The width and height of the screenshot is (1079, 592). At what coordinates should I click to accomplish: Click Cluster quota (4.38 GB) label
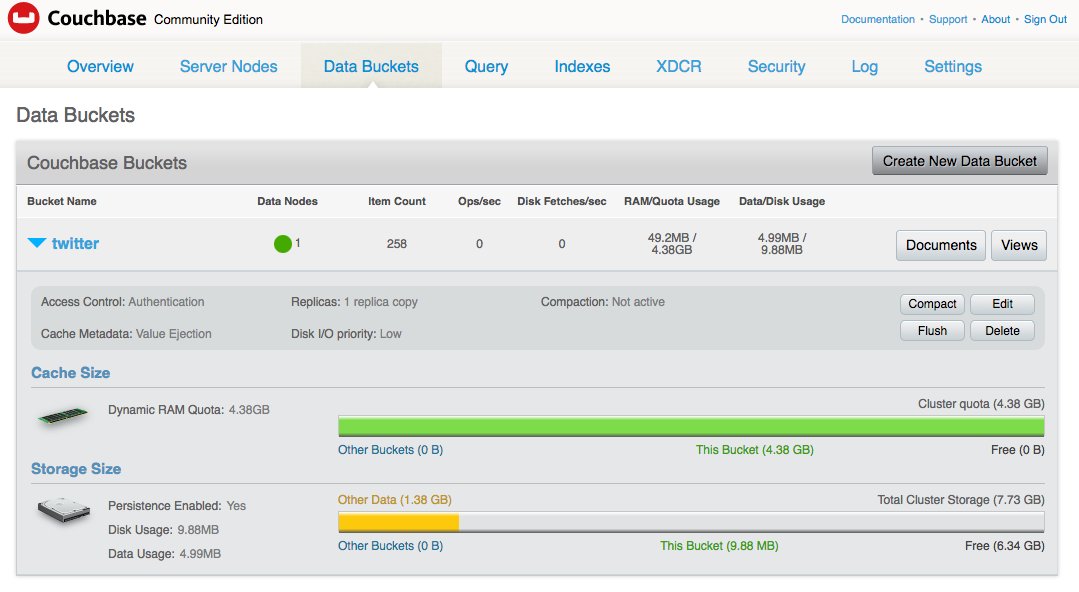point(981,404)
